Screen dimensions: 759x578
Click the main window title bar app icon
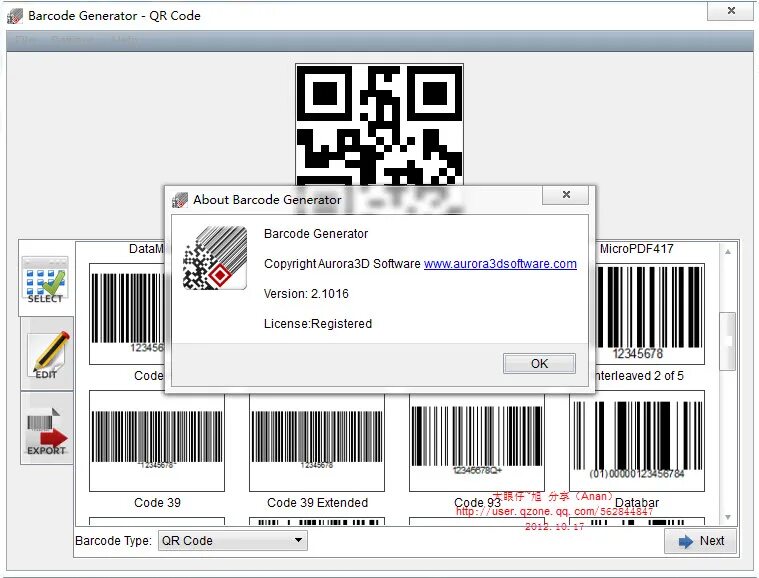tap(15, 16)
